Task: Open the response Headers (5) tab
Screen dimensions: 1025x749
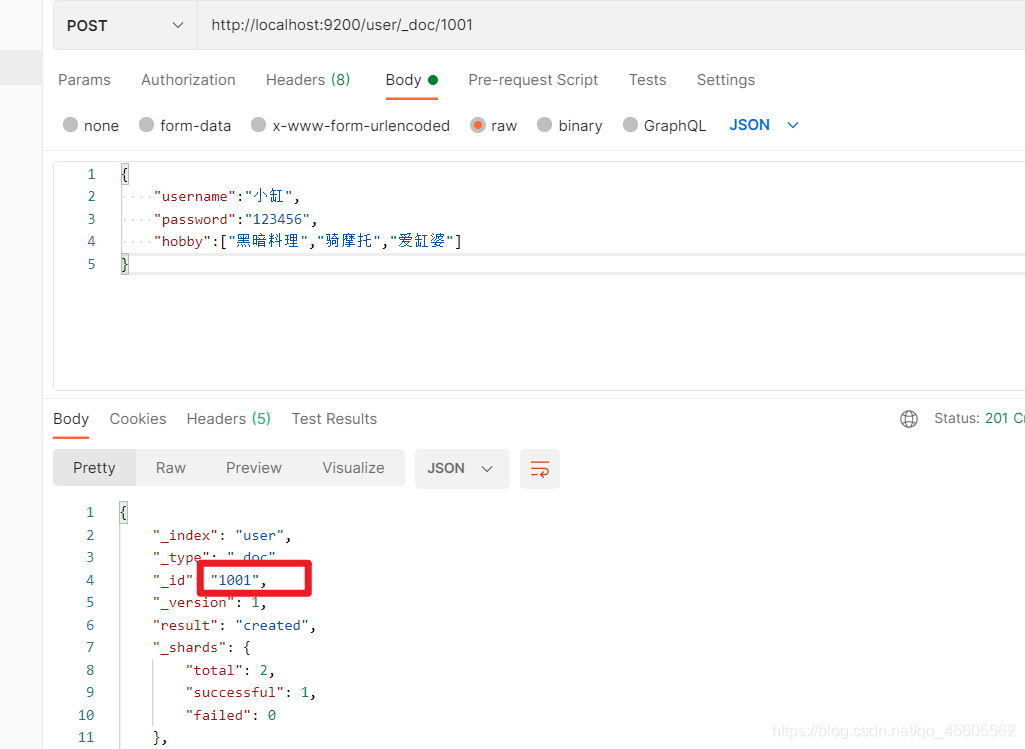Action: click(x=228, y=419)
